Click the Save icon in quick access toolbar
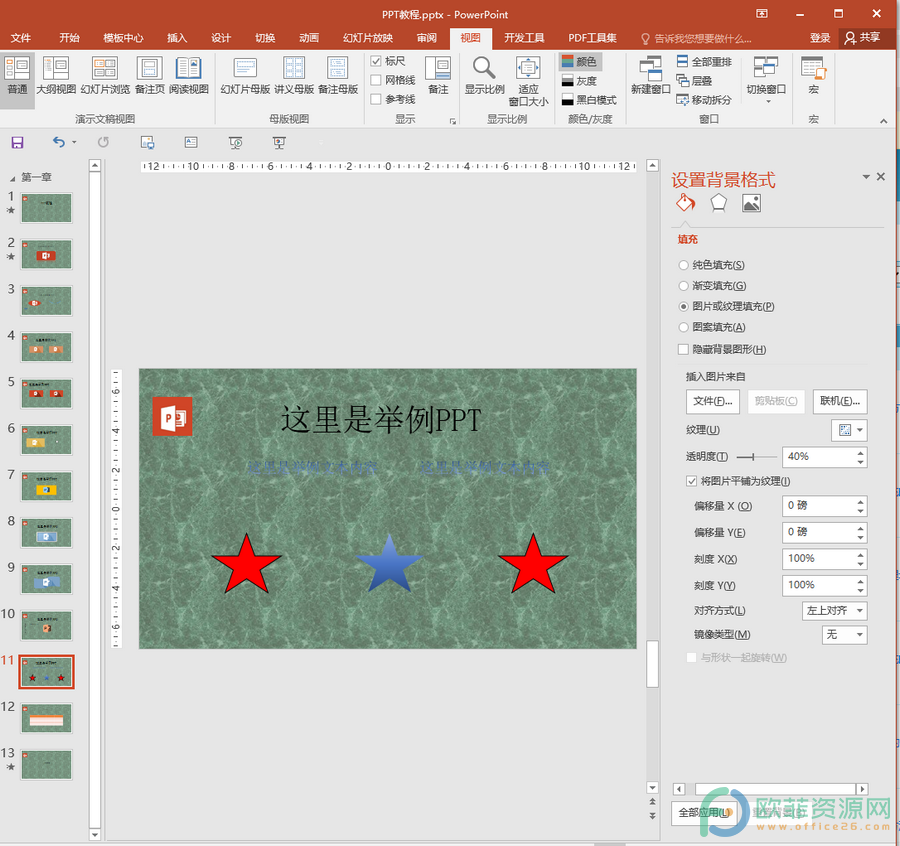 (x=17, y=142)
